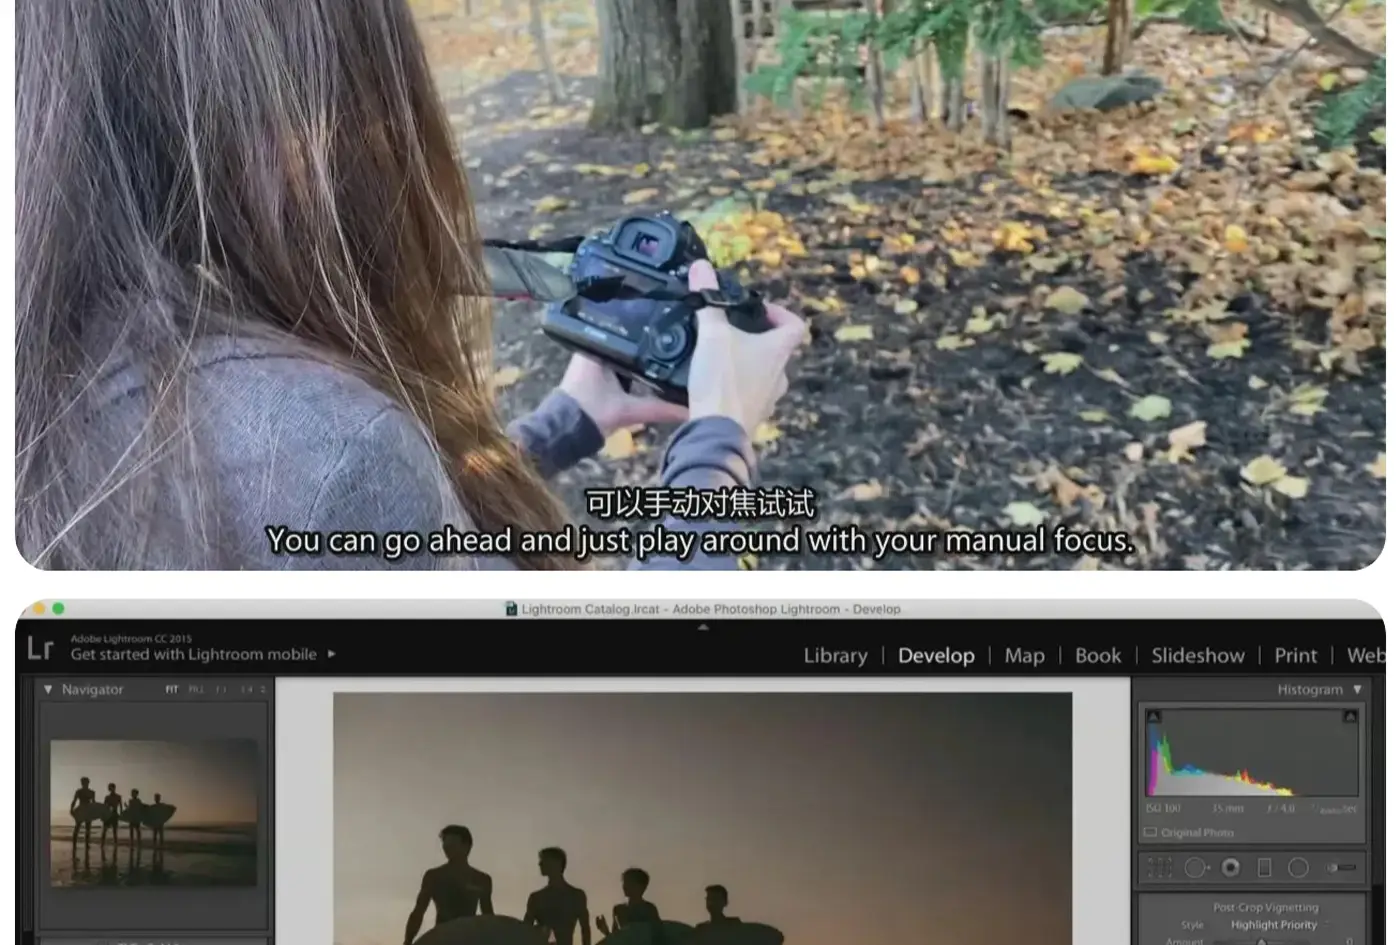Image resolution: width=1400 pixels, height=945 pixels.
Task: Select the Adjustment Brush tool
Action: pos(1341,868)
